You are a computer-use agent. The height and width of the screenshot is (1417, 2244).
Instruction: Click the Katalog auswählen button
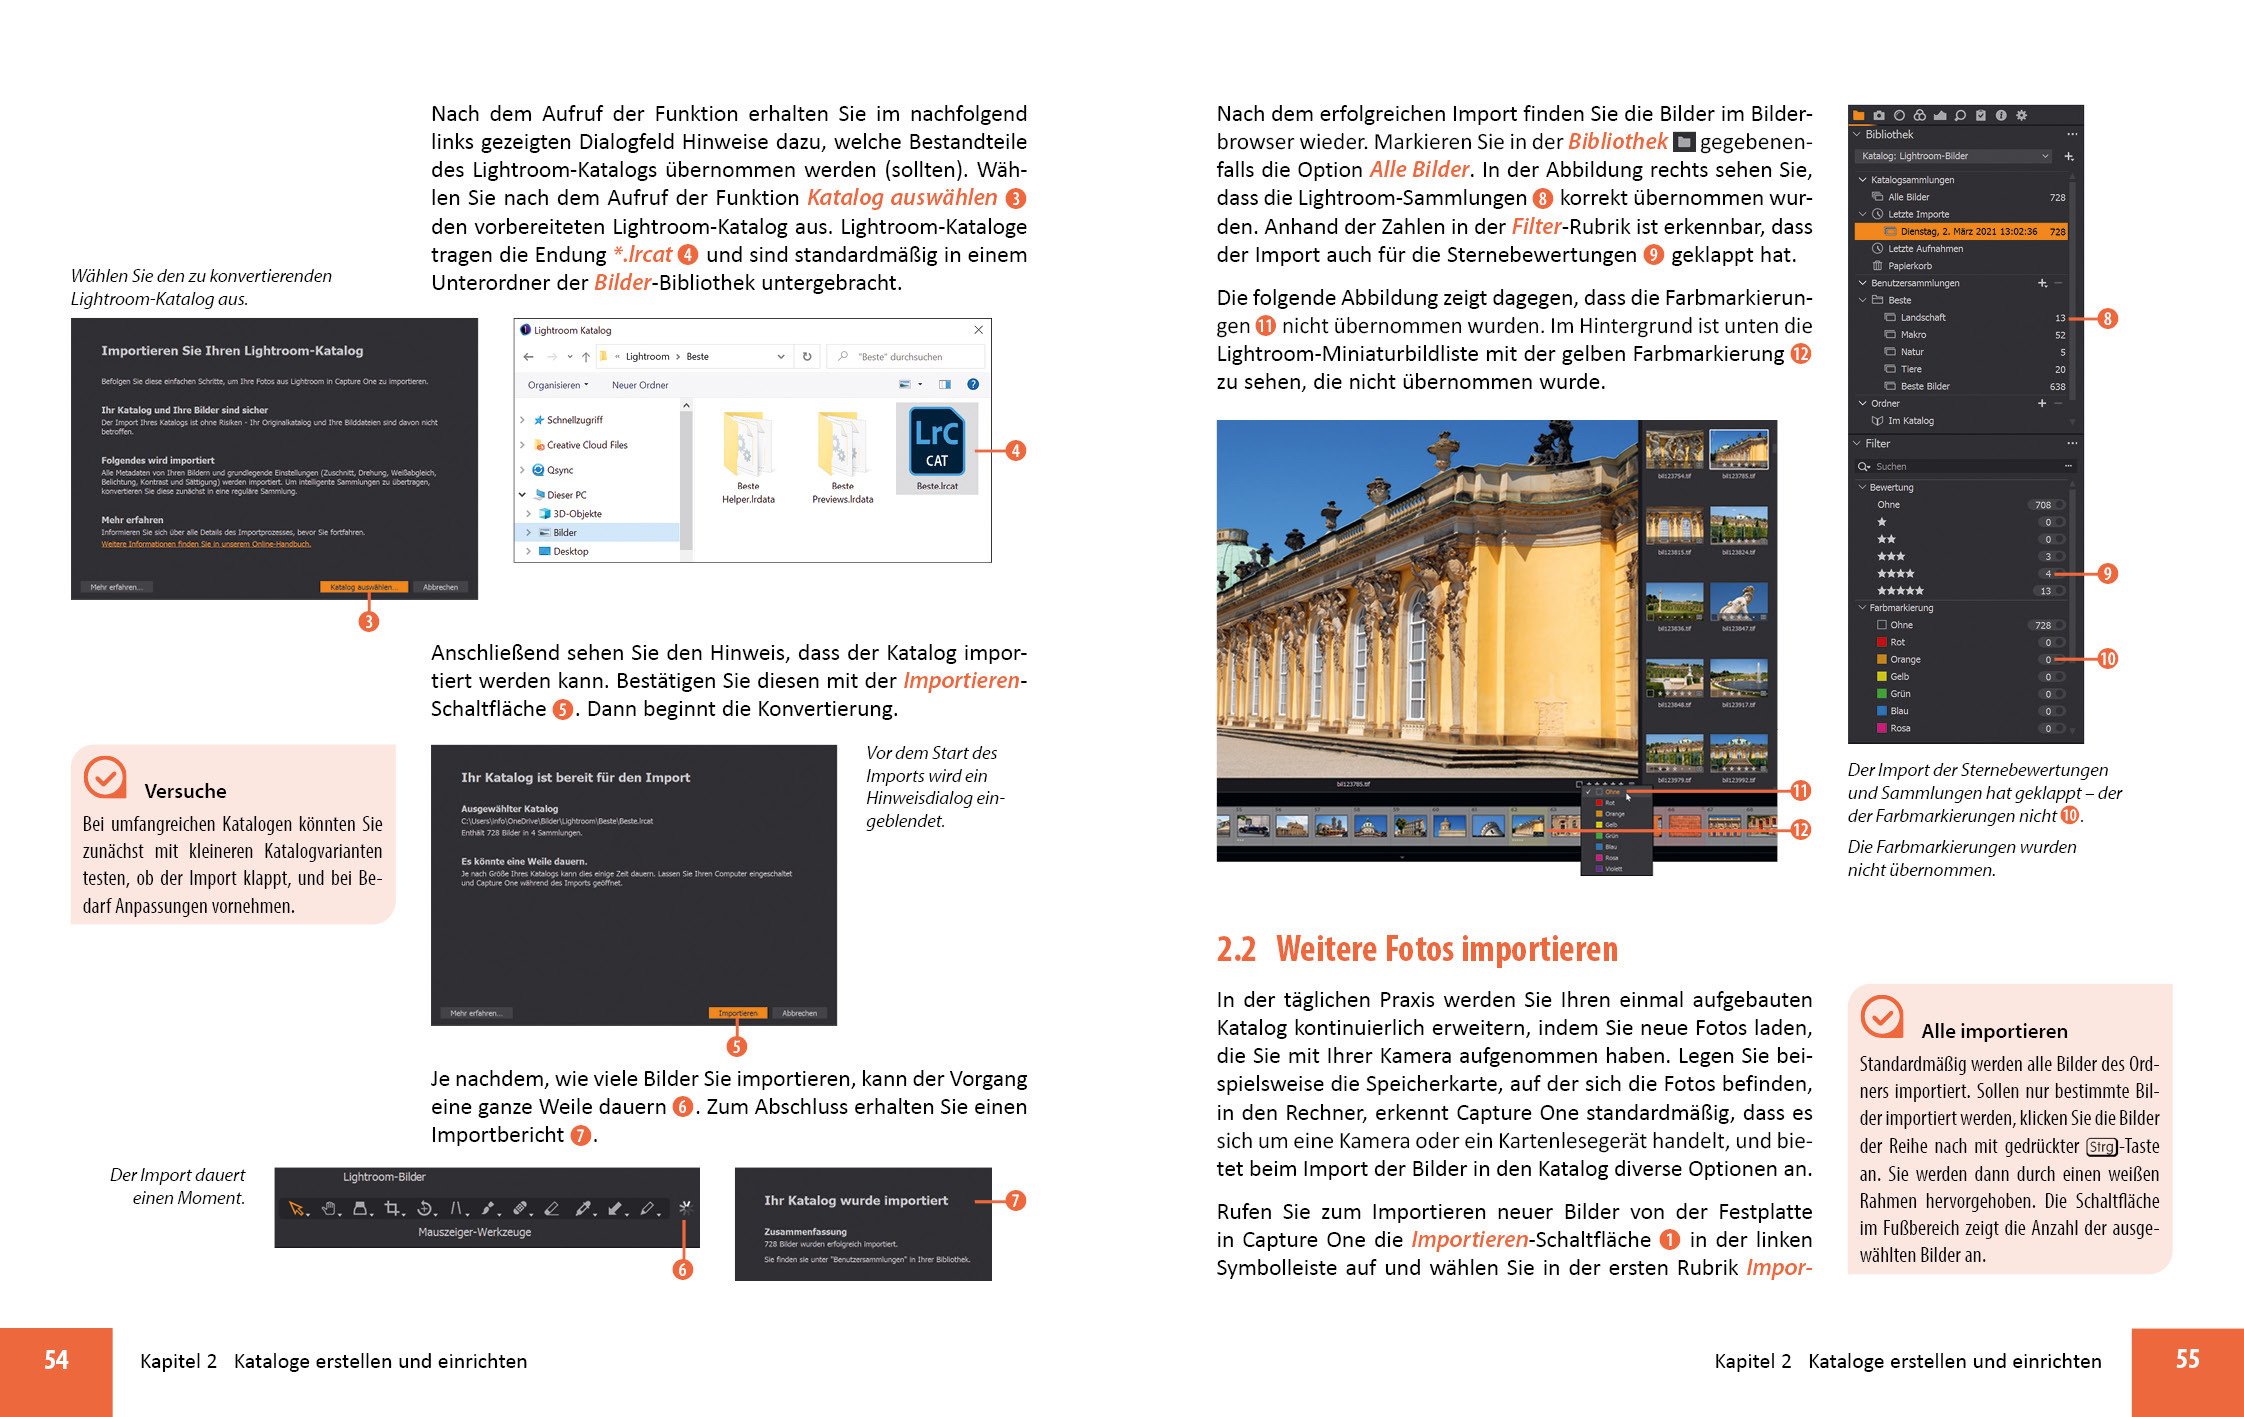point(362,587)
